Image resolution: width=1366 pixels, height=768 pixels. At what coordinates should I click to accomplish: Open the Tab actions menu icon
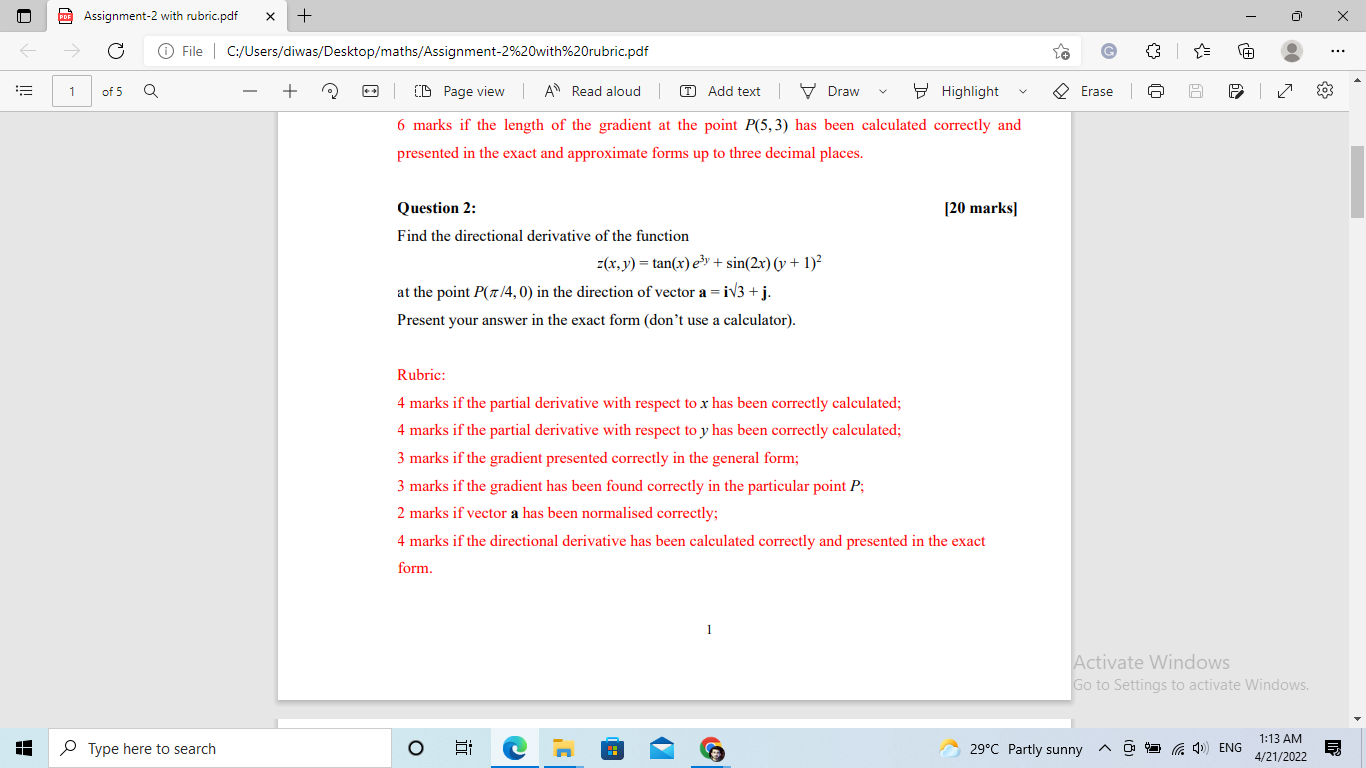(25, 16)
